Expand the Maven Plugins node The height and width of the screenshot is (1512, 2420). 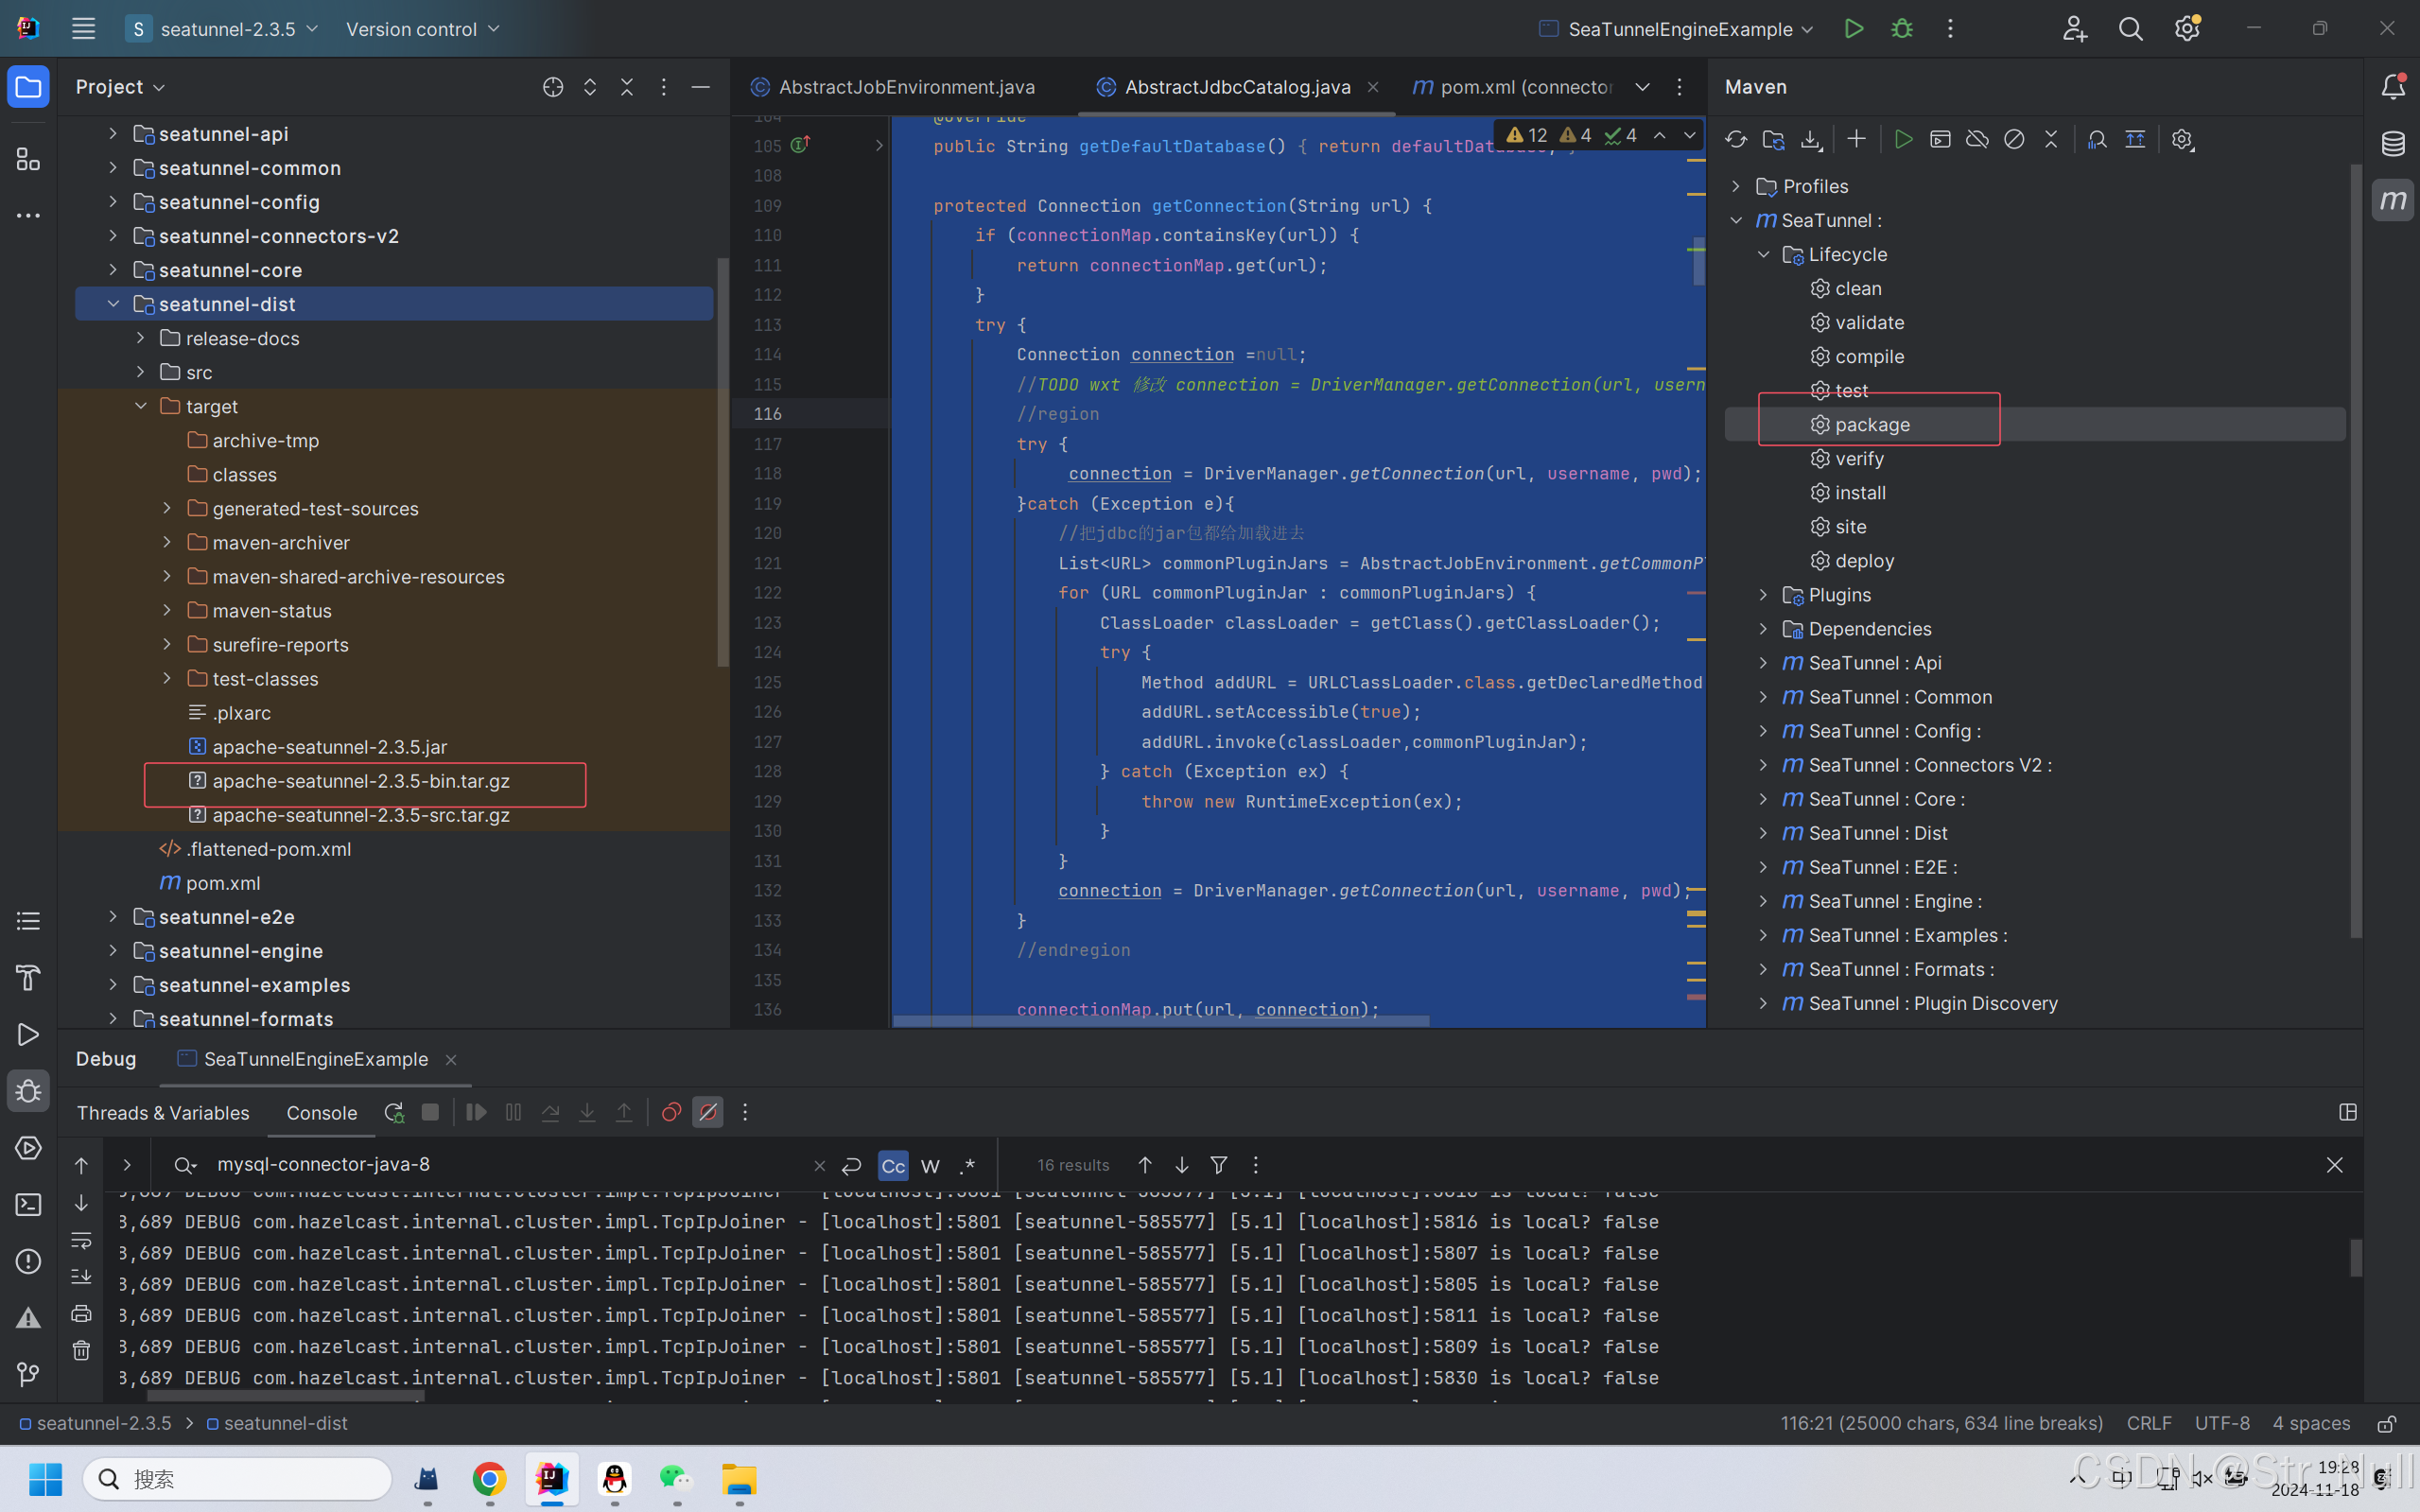tap(1763, 595)
